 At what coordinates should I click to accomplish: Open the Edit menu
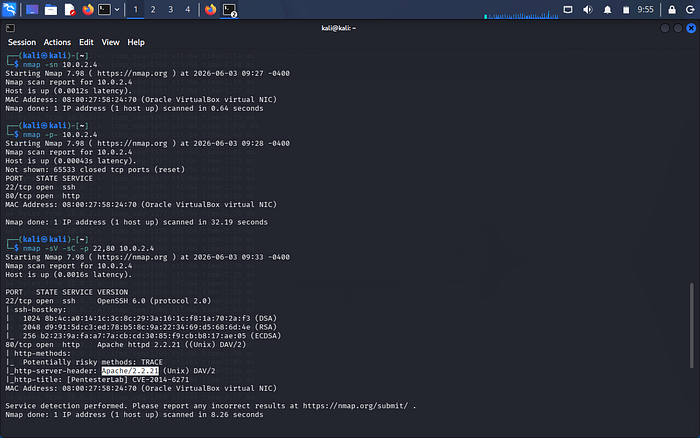[x=86, y=42]
